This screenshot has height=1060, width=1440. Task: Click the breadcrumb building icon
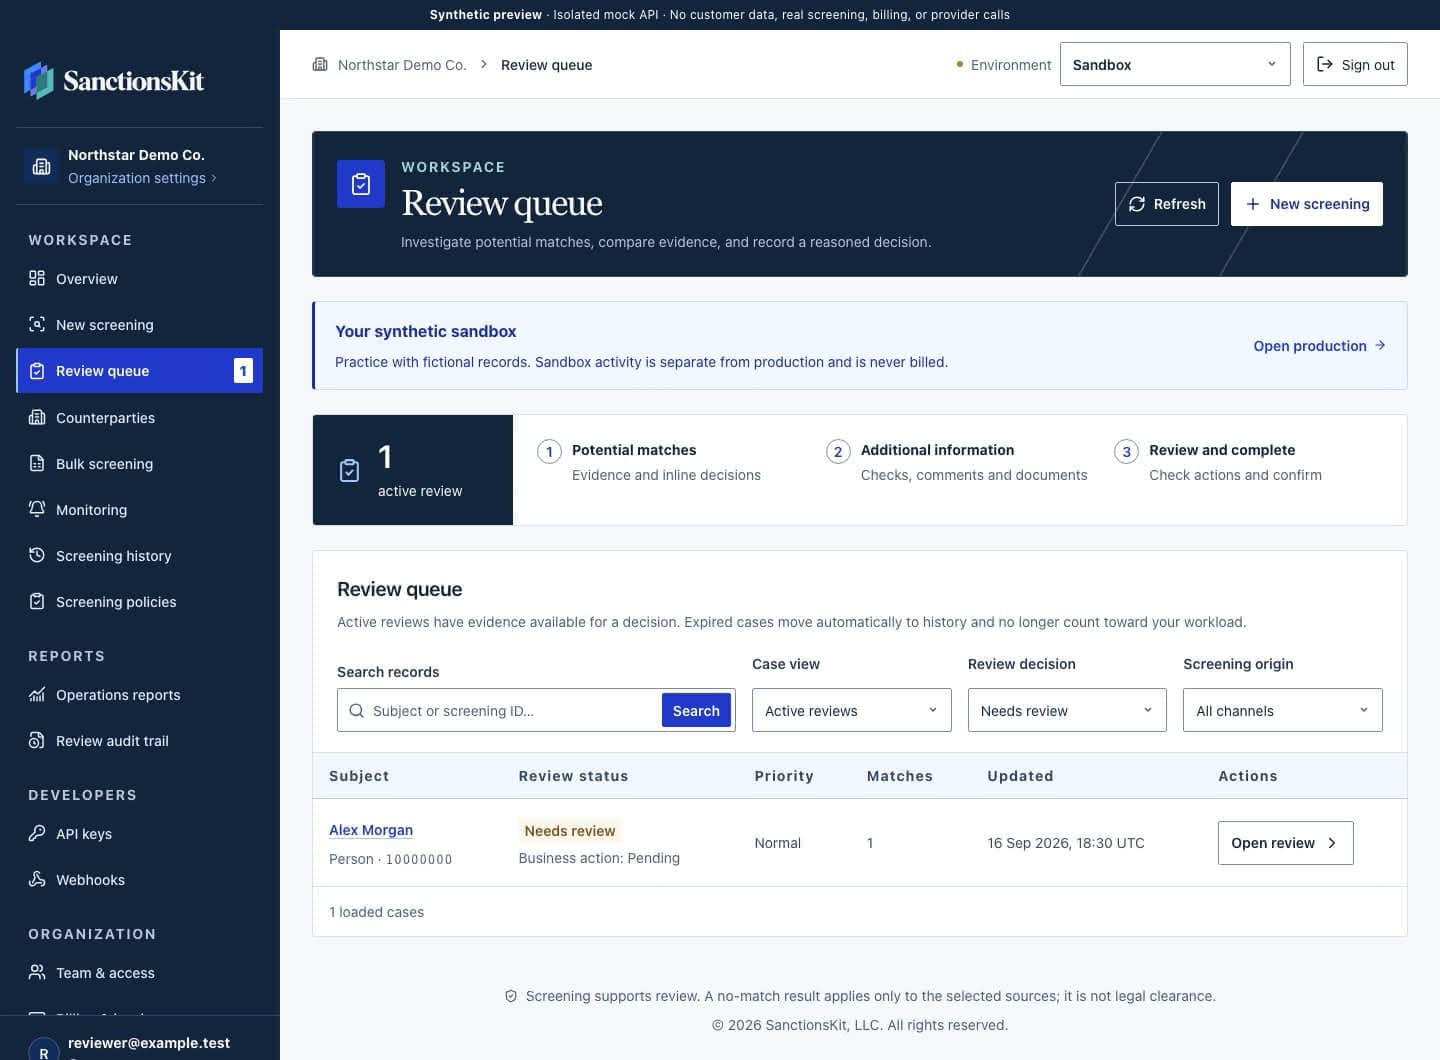point(320,64)
